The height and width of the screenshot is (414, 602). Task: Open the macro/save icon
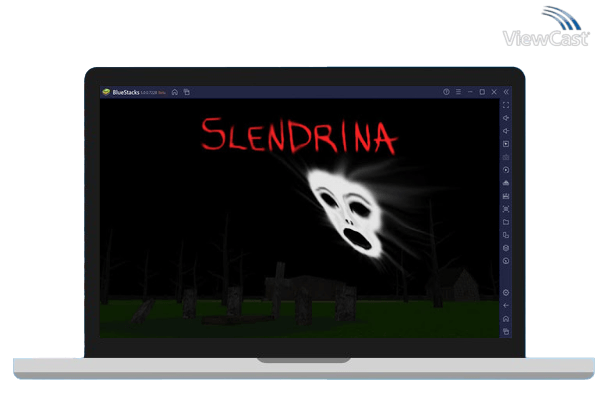(x=506, y=196)
